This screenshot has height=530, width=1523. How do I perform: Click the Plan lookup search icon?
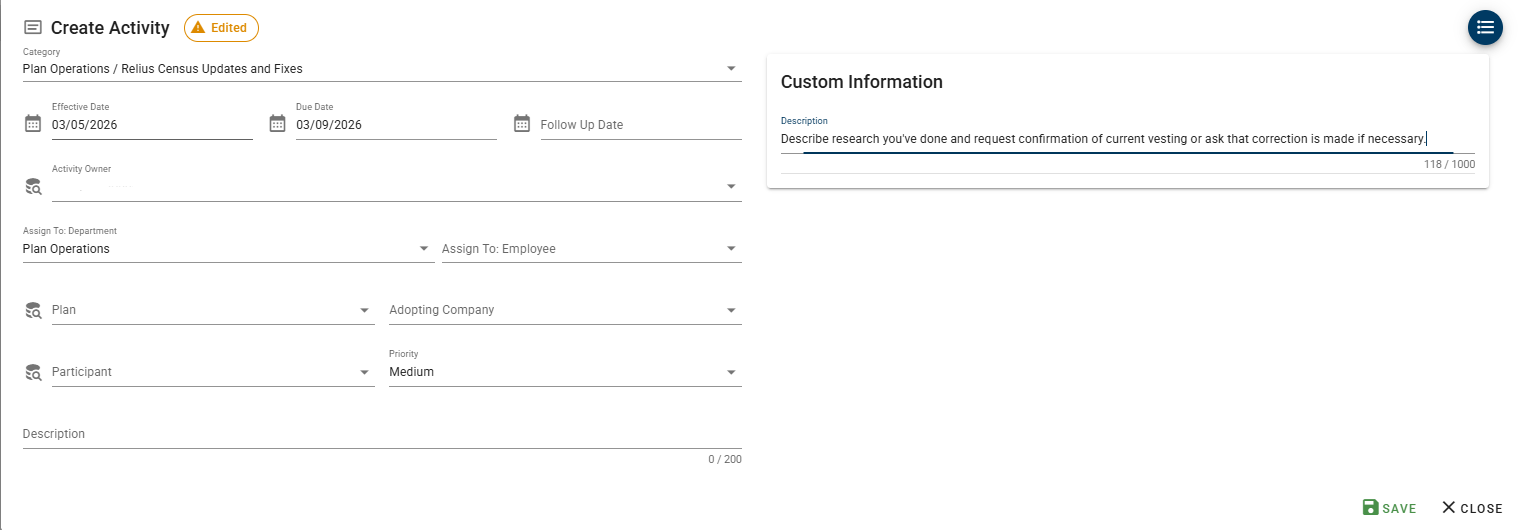[x=33, y=310]
